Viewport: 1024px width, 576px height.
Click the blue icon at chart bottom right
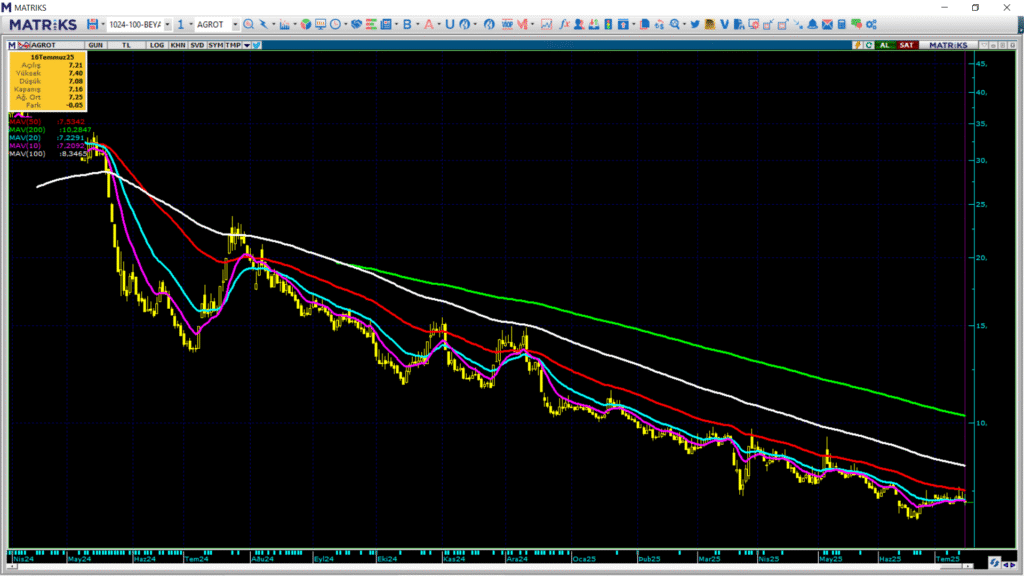994,562
